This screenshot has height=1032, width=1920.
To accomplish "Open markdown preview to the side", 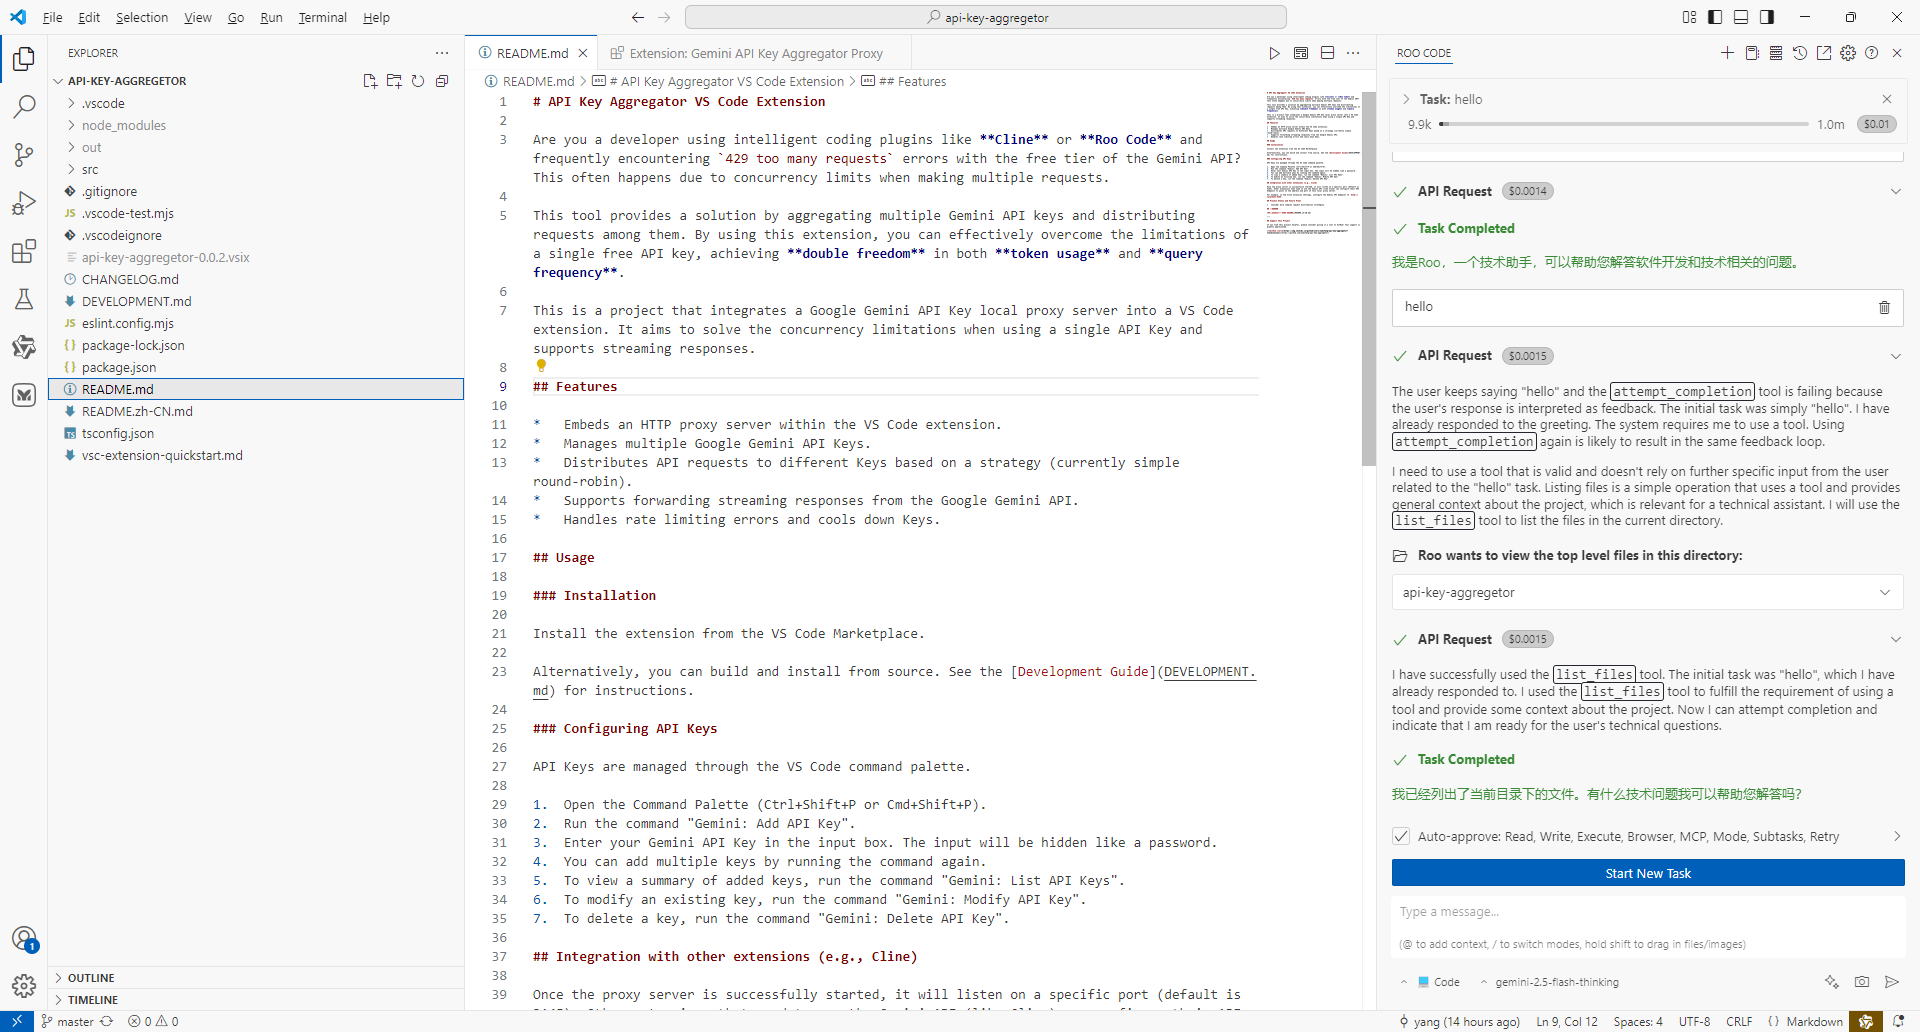I will [x=1301, y=53].
